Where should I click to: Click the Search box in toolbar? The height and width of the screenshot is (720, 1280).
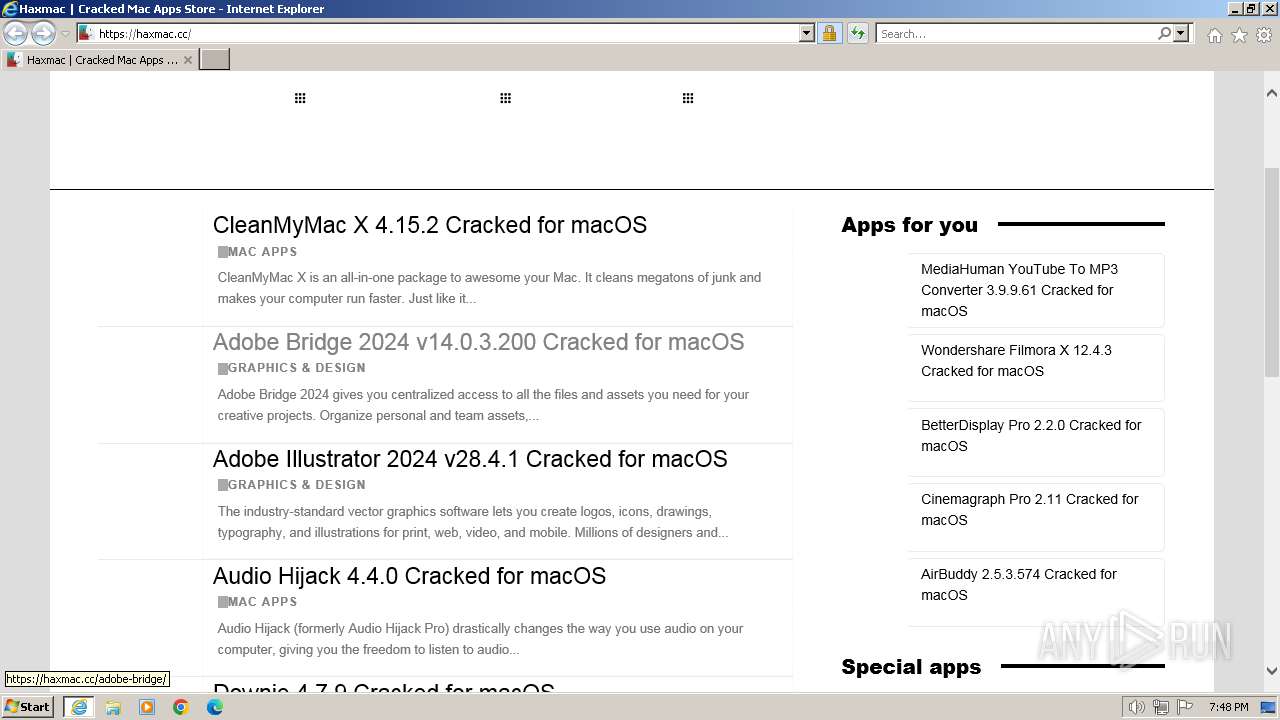(1015, 33)
